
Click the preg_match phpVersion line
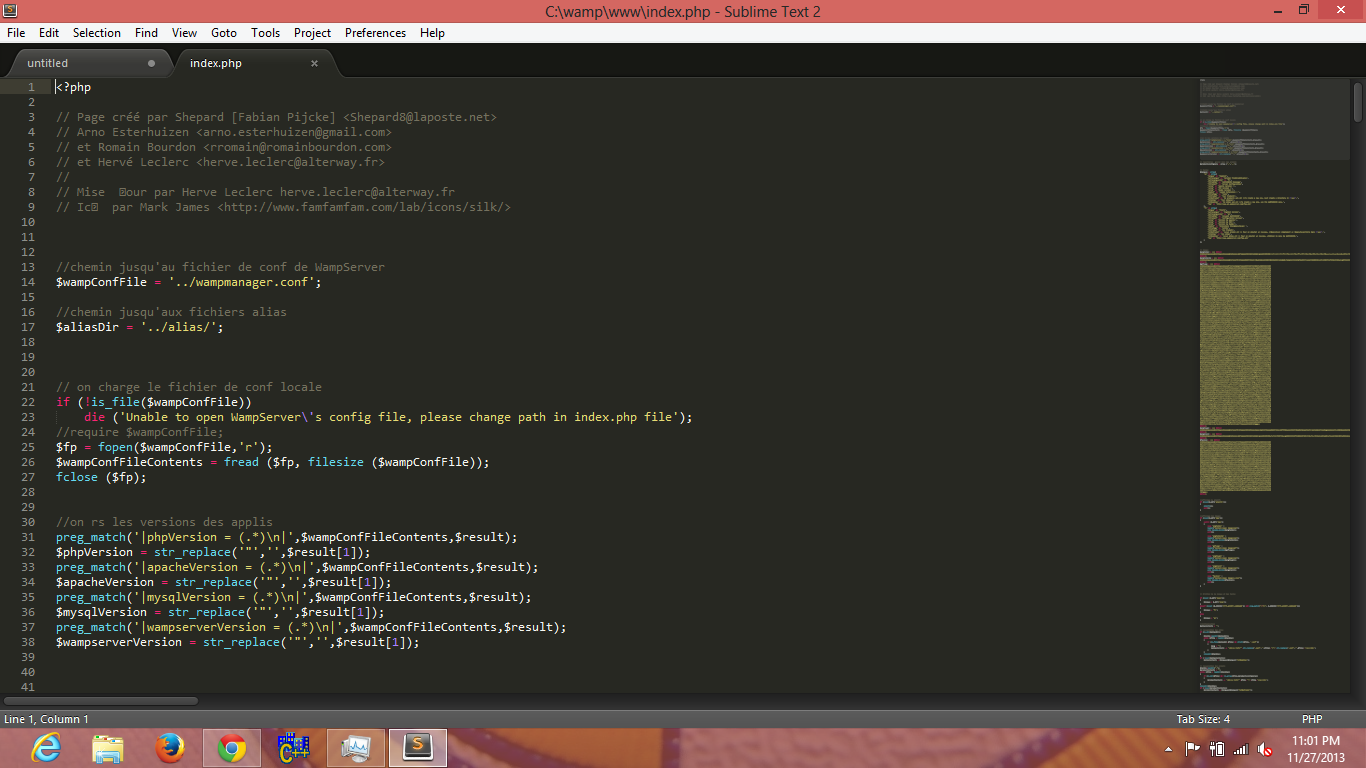tap(287, 537)
